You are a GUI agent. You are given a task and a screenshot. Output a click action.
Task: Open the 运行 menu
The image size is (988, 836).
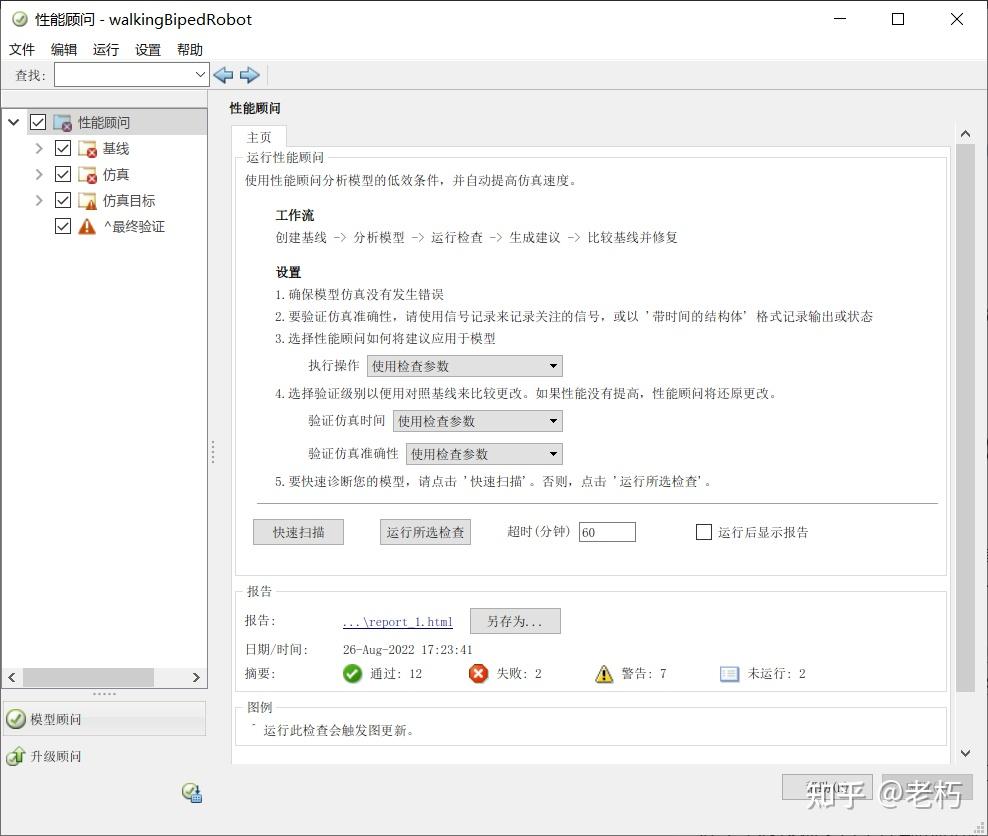[x=106, y=48]
